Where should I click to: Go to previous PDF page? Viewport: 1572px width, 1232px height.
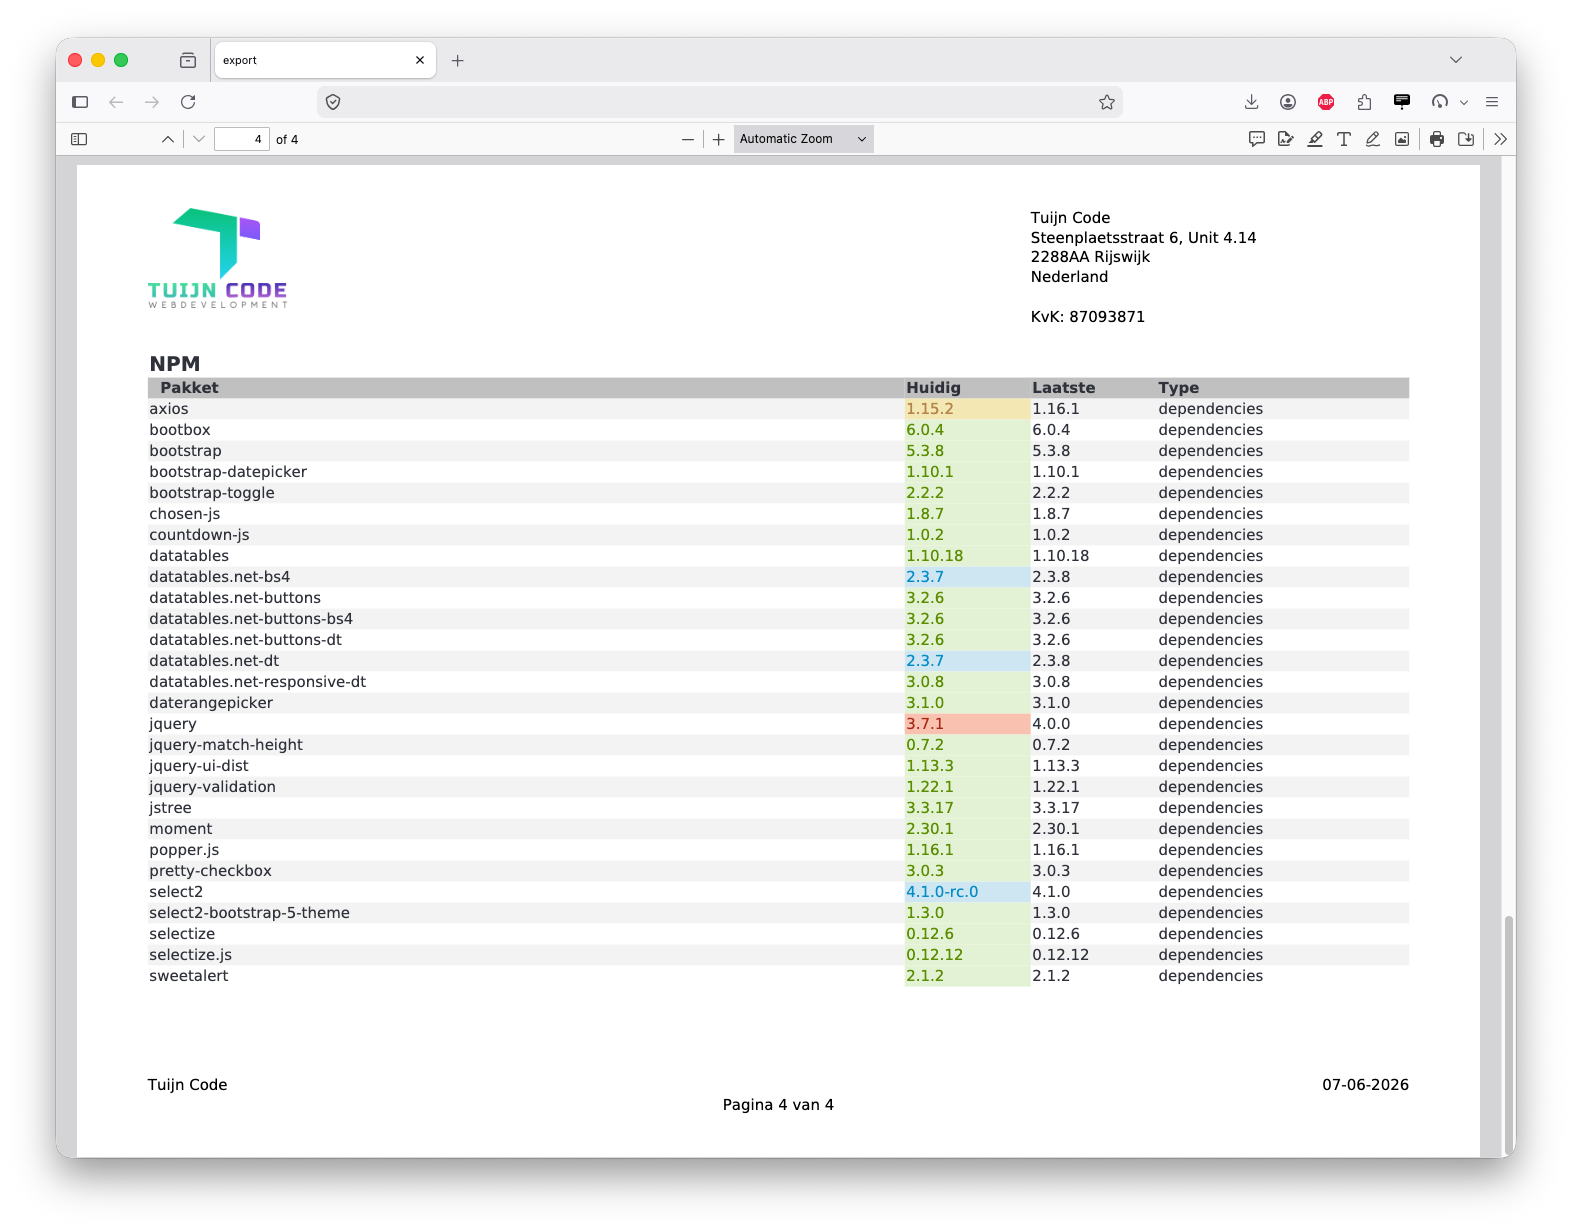pyautogui.click(x=167, y=139)
